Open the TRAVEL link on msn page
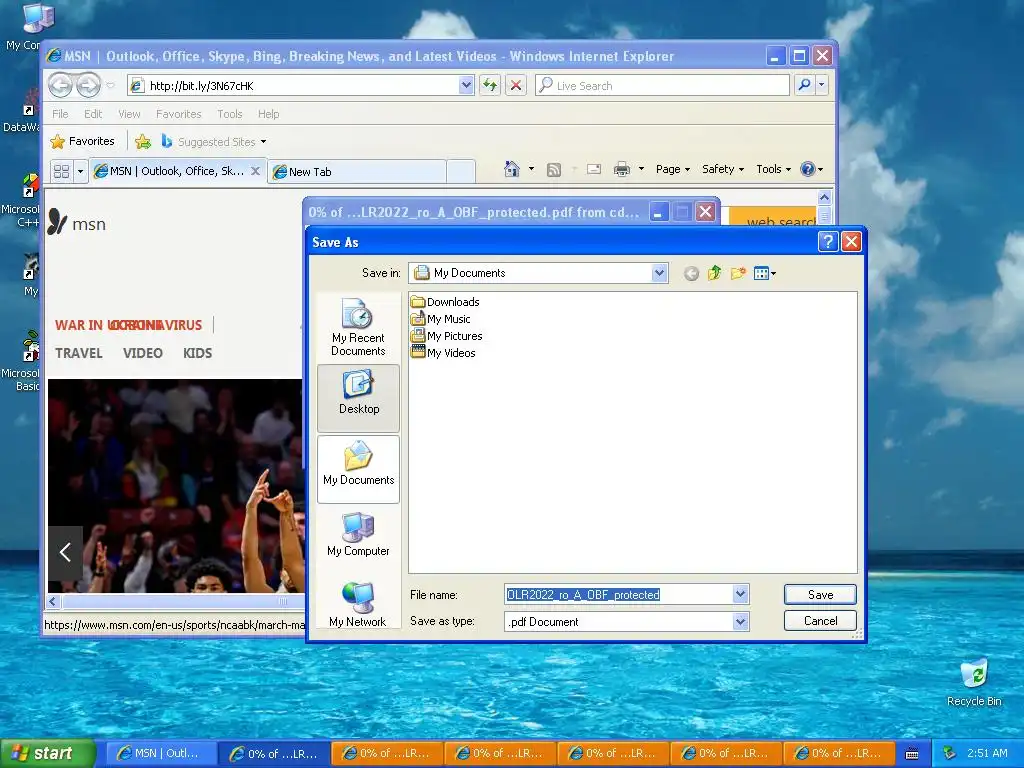The image size is (1024, 768). [78, 353]
